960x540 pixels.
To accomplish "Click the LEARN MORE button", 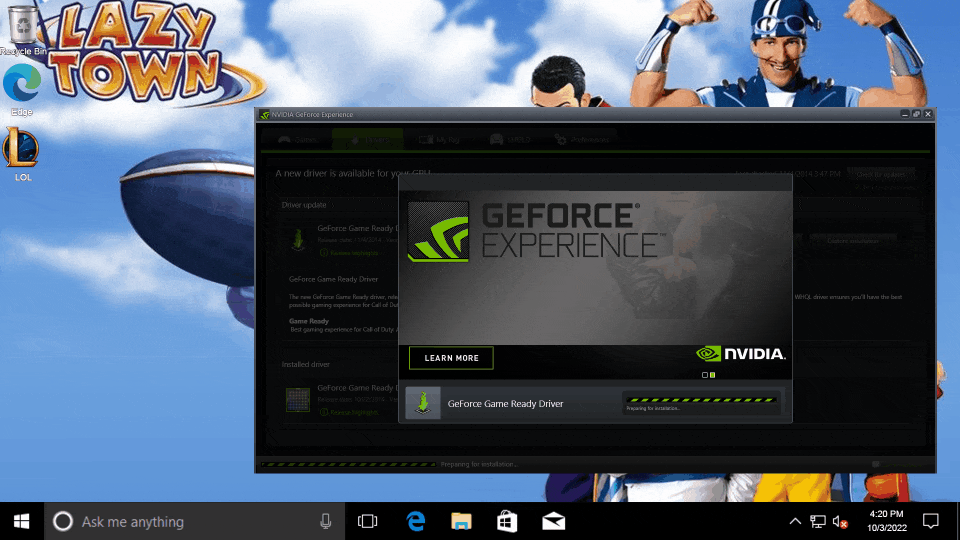I will pyautogui.click(x=451, y=358).
